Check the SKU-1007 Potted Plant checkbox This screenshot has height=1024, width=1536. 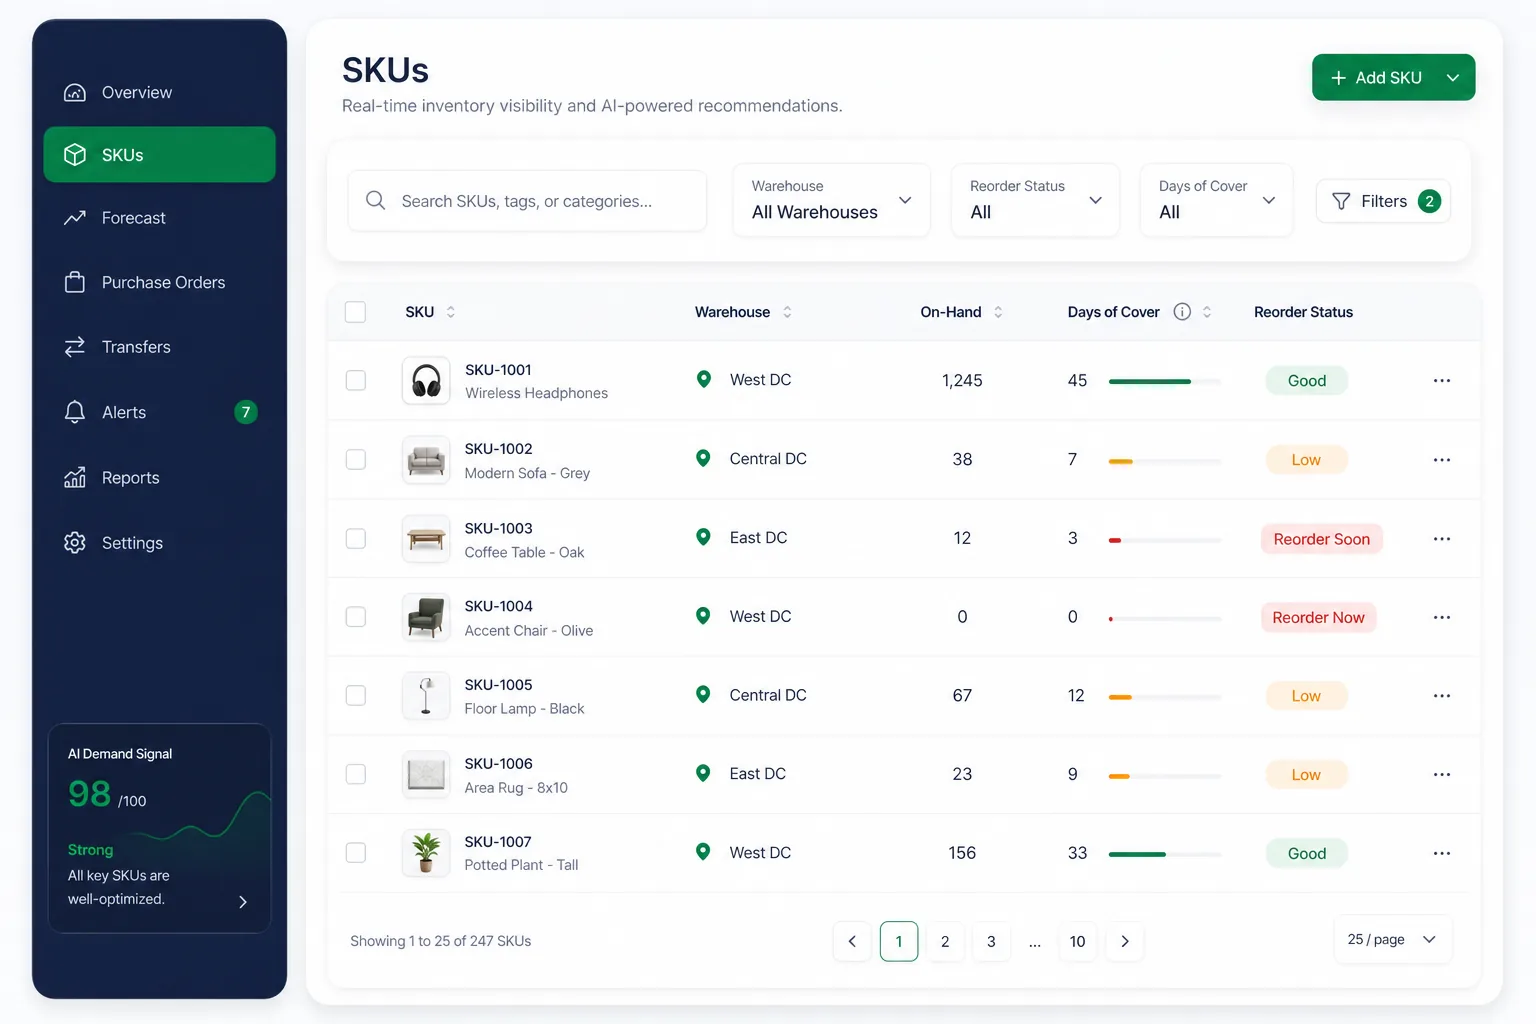355,853
